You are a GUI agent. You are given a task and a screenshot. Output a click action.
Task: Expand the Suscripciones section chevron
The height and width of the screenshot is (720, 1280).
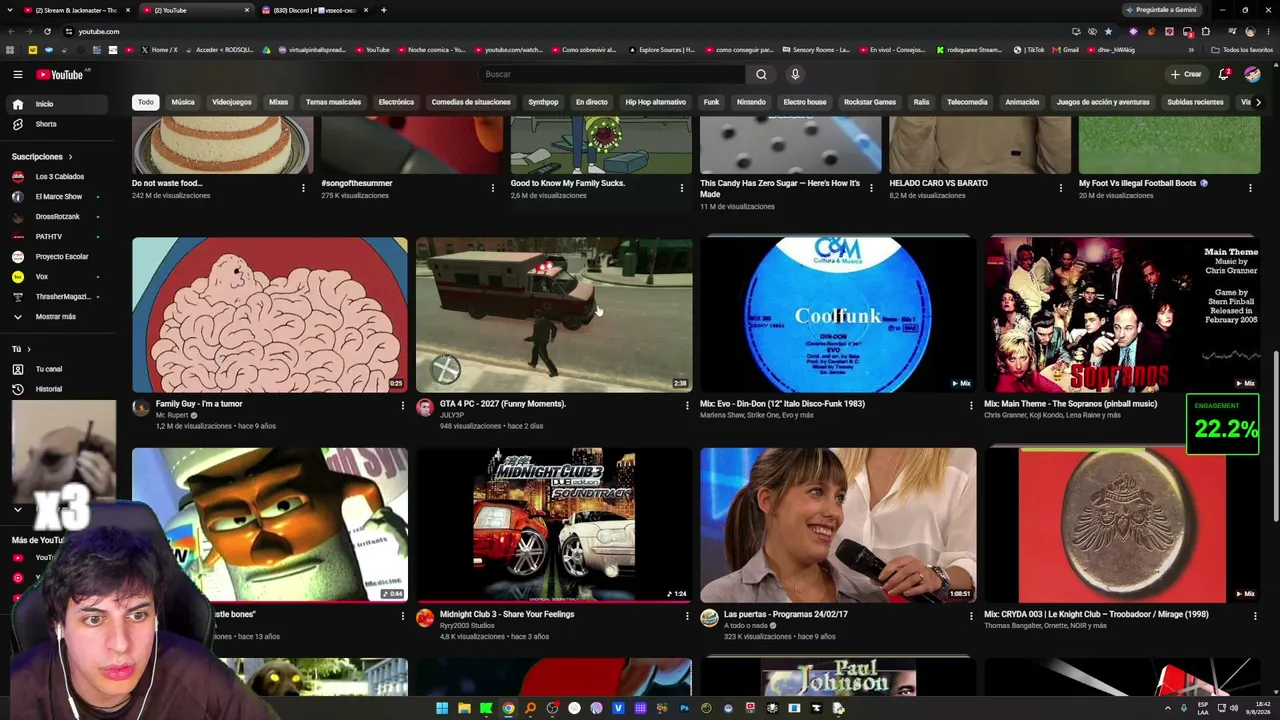point(70,157)
